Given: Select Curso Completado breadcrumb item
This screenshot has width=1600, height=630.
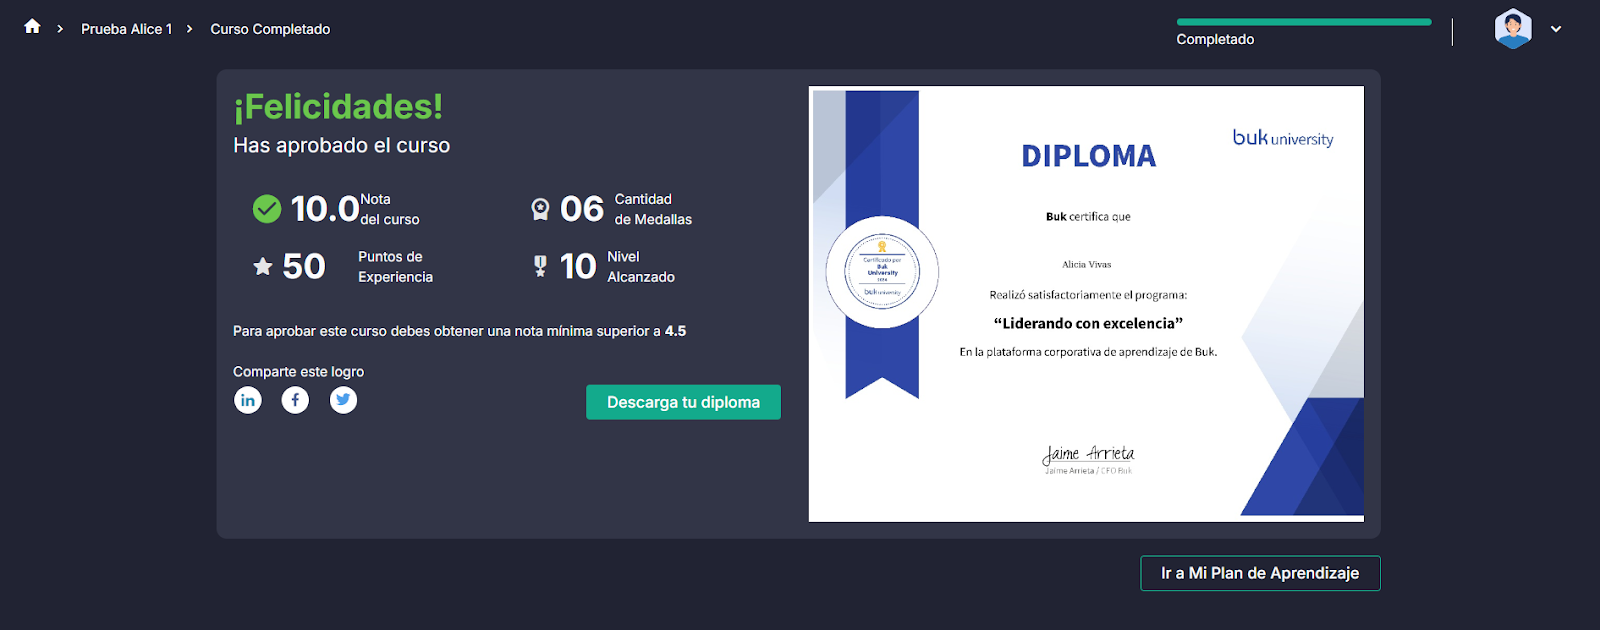Looking at the screenshot, I should pyautogui.click(x=270, y=29).
